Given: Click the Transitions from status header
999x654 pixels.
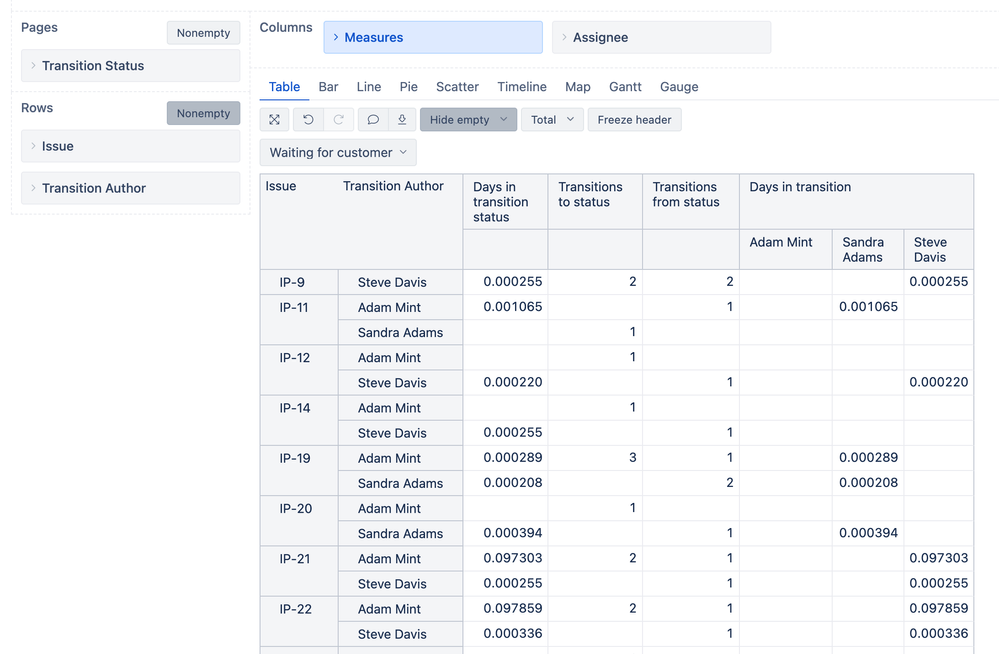Looking at the screenshot, I should point(691,202).
